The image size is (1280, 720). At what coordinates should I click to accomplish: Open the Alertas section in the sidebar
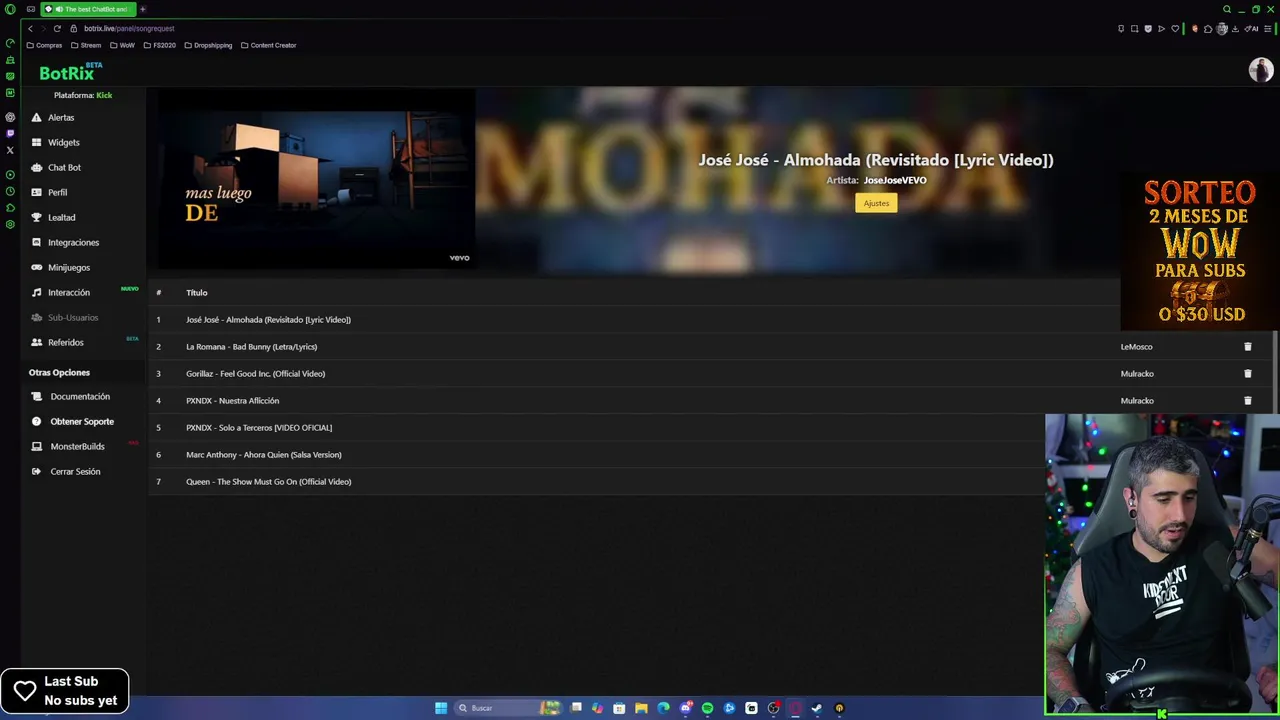coord(61,117)
